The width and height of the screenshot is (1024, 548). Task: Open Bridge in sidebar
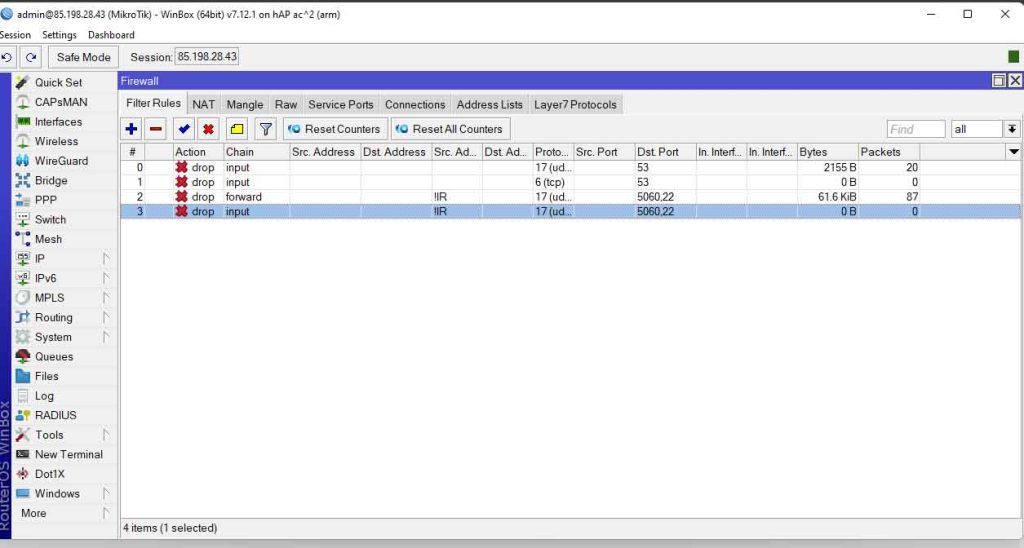[51, 180]
